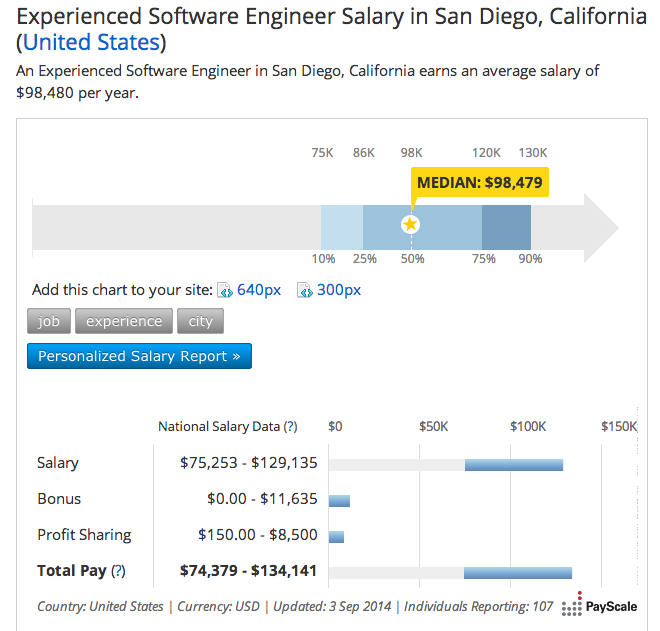Toggle the experience filter tag
660x631 pixels.
pyautogui.click(x=124, y=321)
